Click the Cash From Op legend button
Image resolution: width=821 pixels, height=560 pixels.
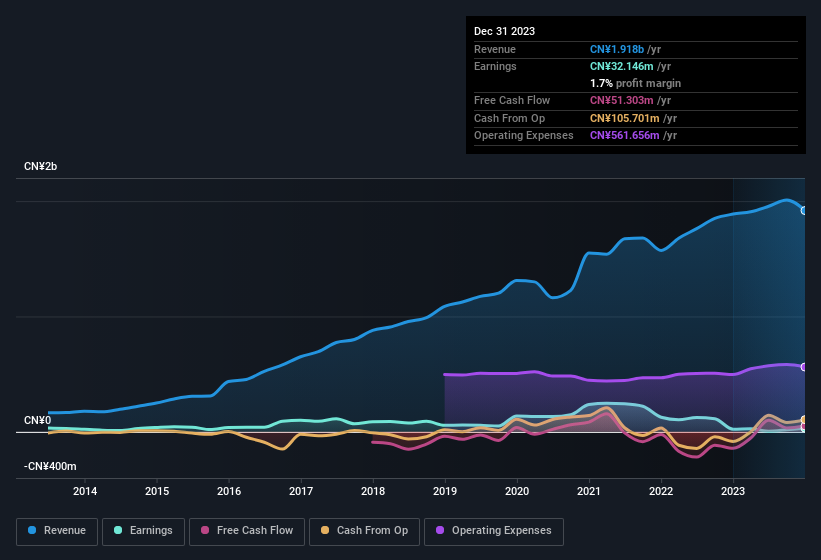pos(364,531)
